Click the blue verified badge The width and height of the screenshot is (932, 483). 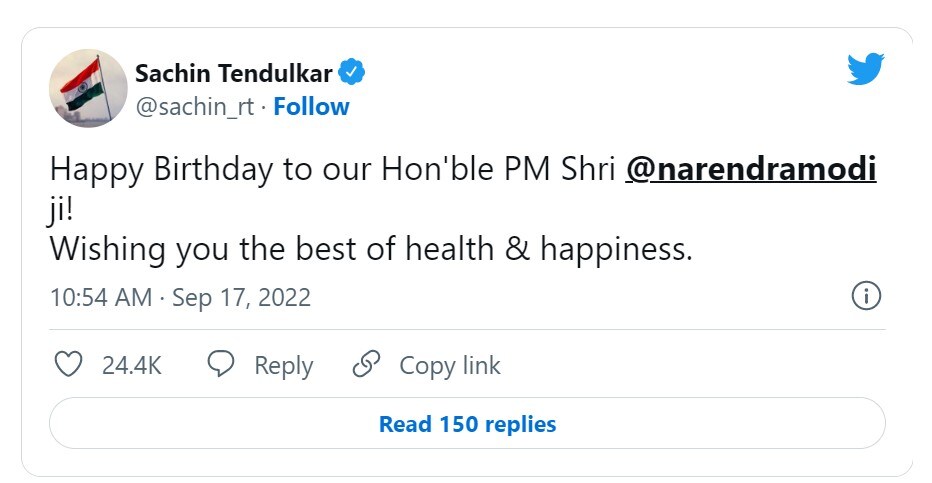[352, 72]
